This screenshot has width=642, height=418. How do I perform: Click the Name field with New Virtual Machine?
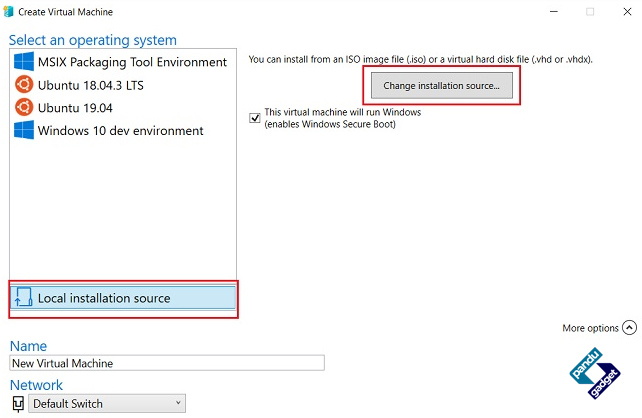click(167, 363)
